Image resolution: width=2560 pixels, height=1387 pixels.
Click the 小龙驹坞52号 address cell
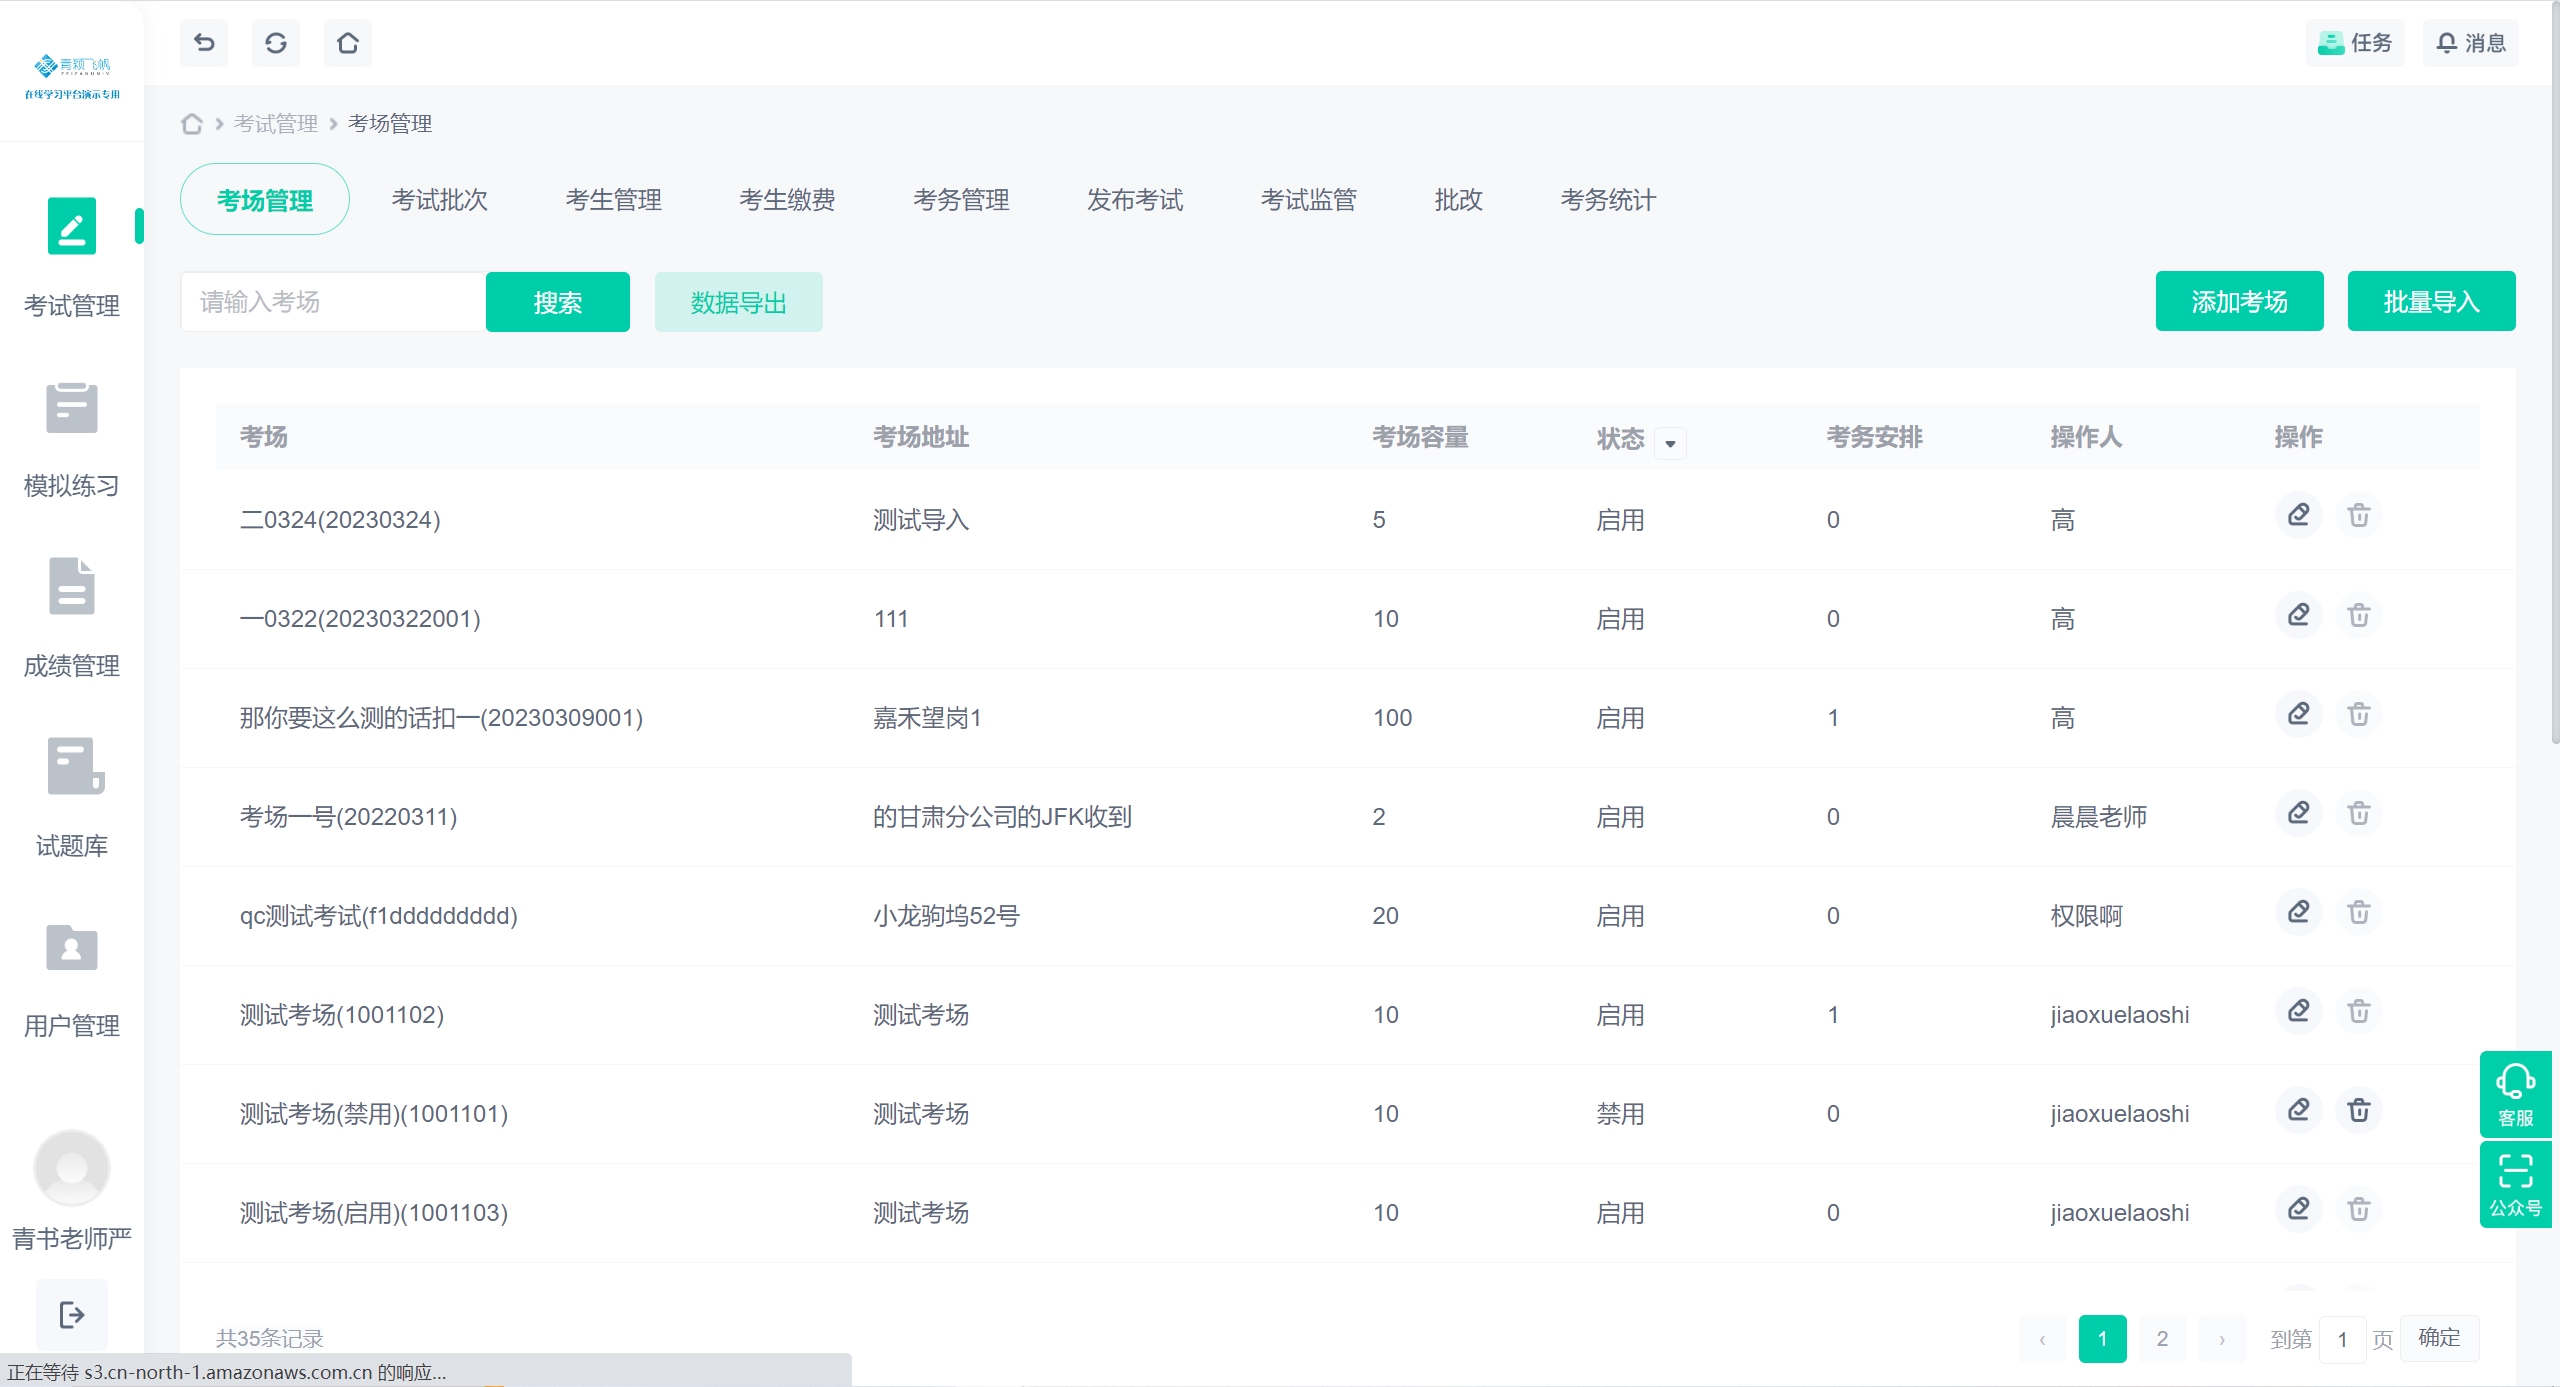coord(946,916)
